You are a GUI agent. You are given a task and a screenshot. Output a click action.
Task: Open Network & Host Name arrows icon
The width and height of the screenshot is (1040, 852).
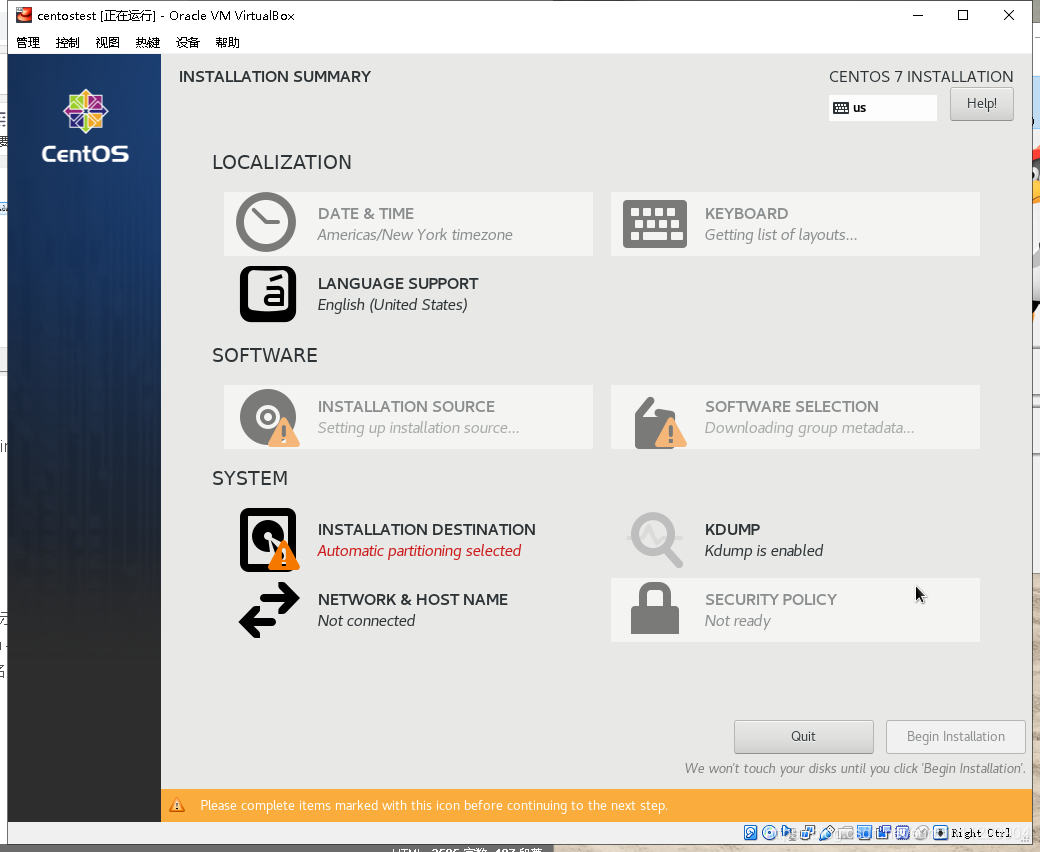click(x=269, y=610)
